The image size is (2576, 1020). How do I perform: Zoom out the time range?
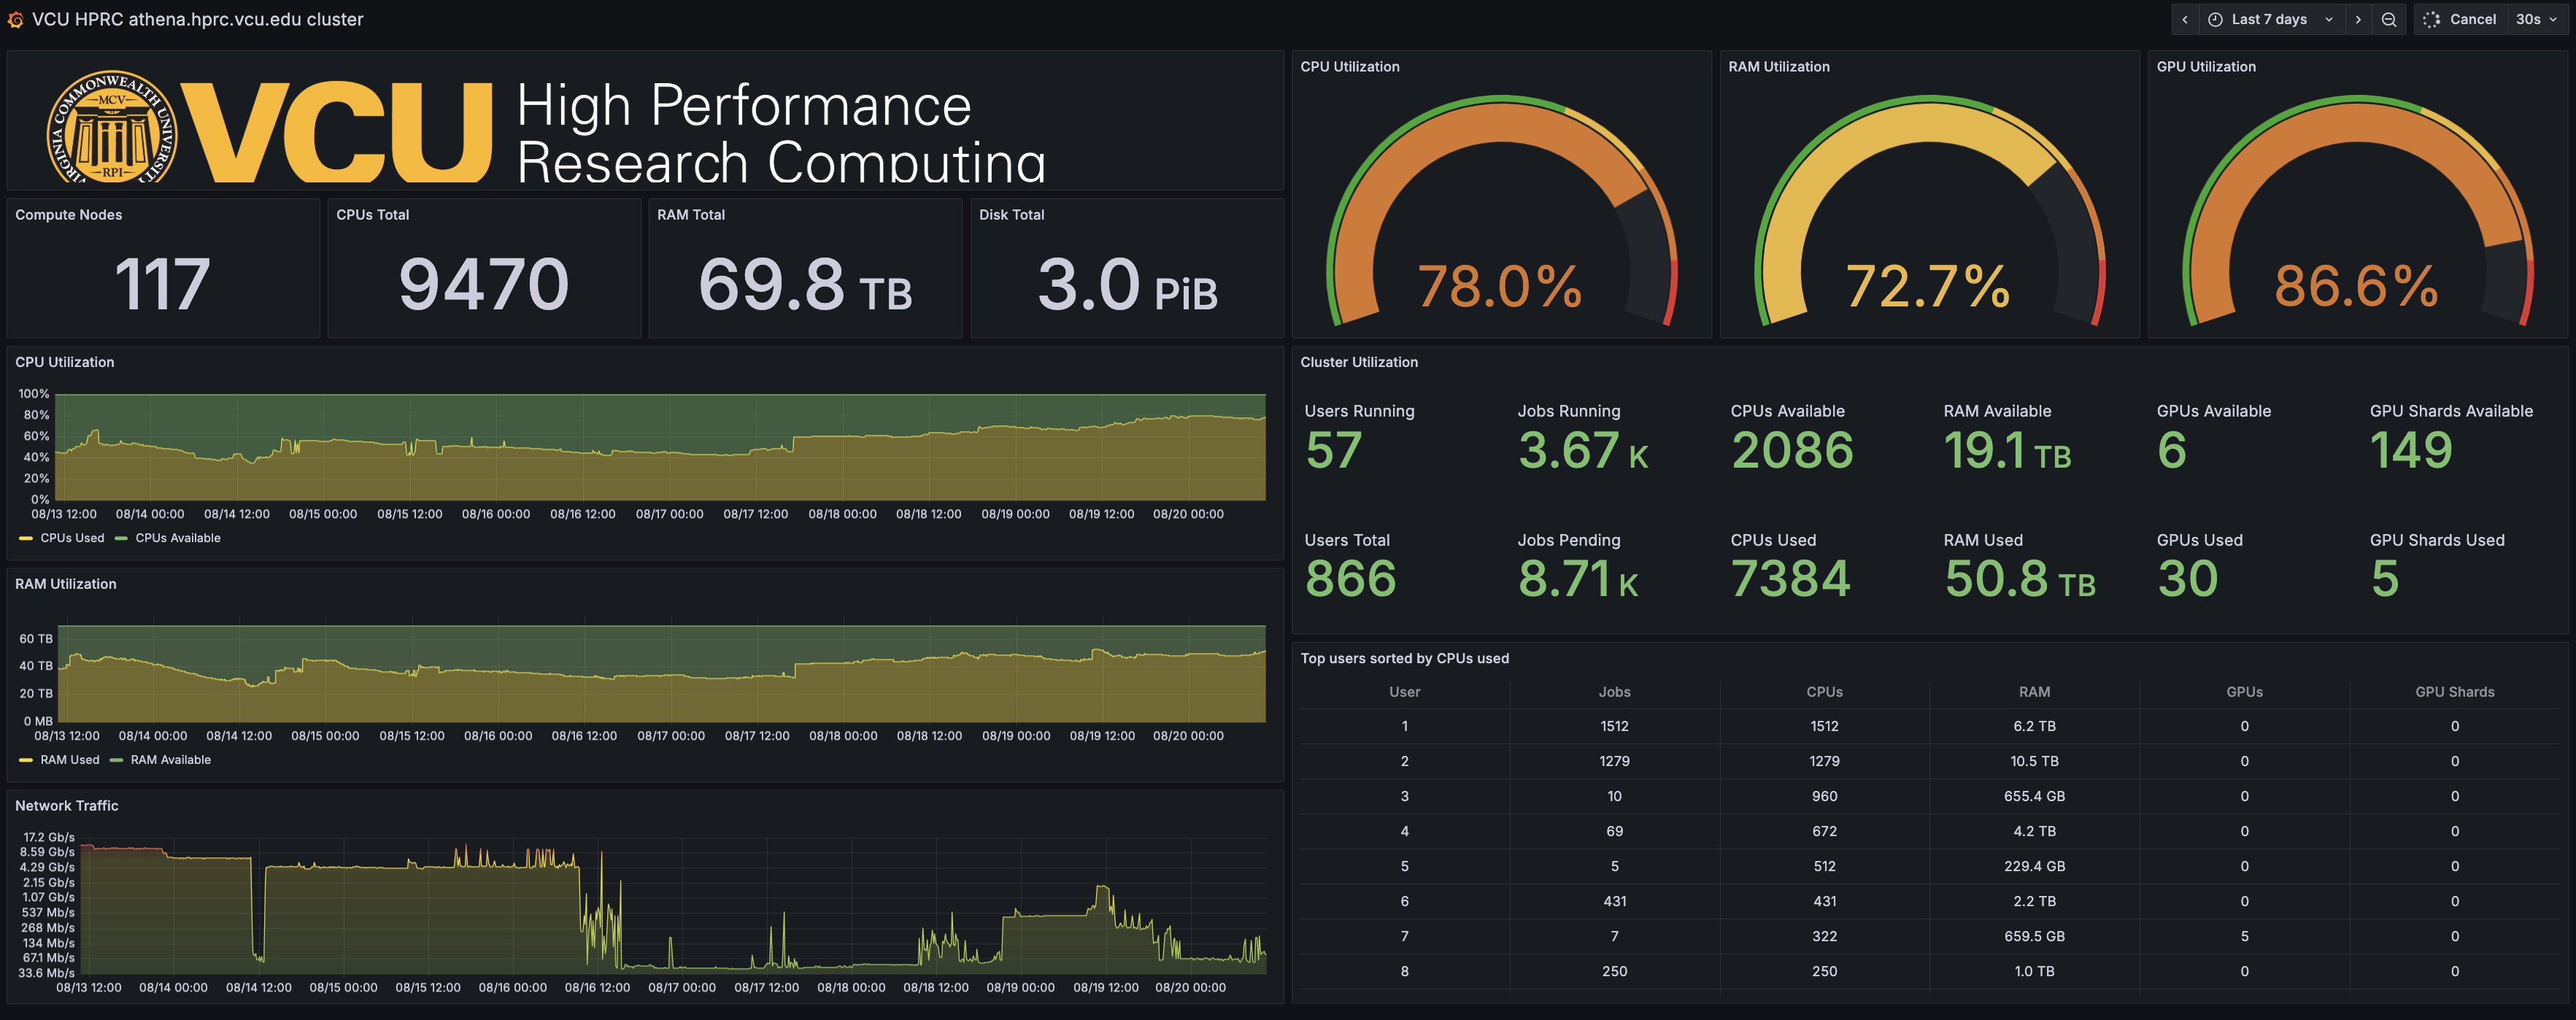(2389, 19)
